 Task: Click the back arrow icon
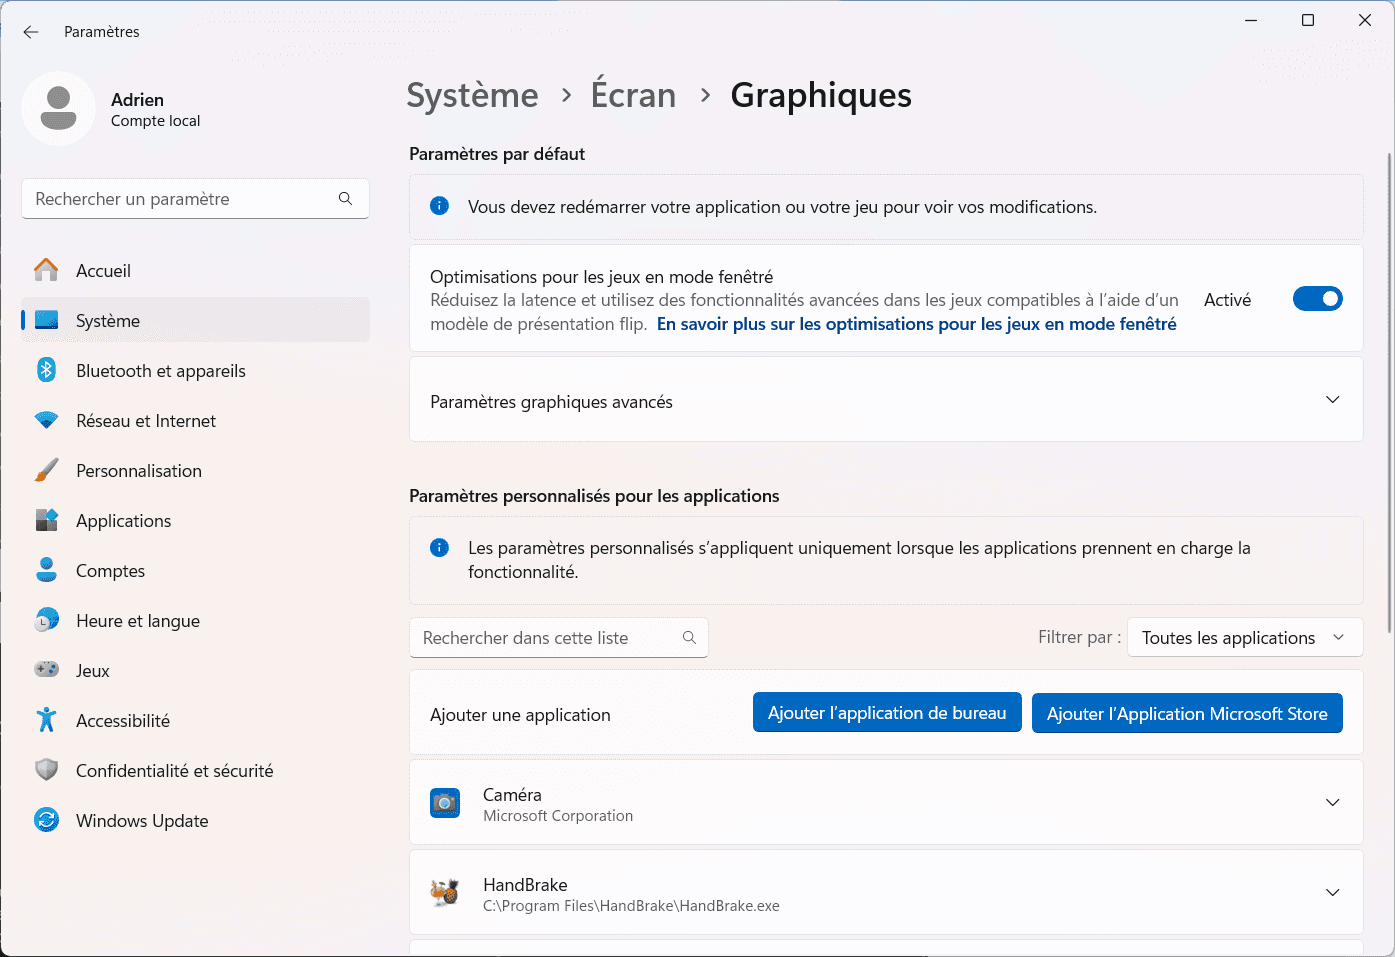pyautogui.click(x=31, y=32)
